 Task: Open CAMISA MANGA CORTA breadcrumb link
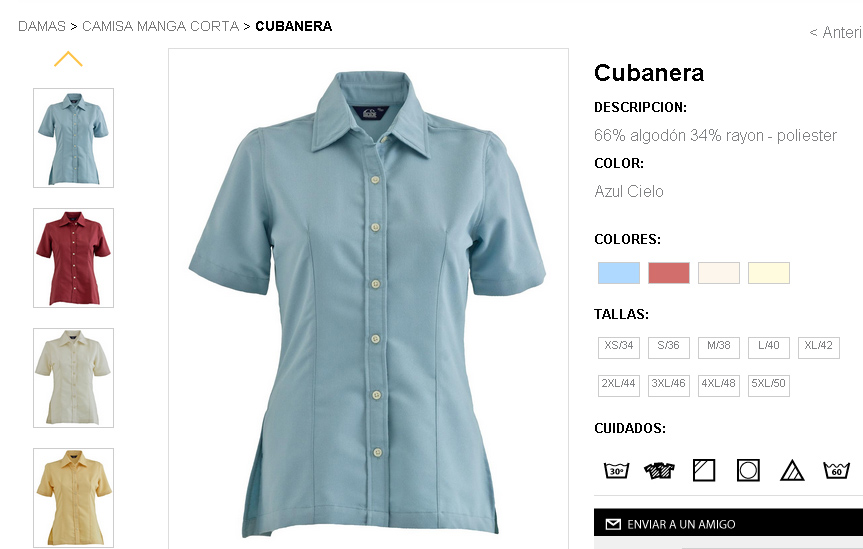160,26
